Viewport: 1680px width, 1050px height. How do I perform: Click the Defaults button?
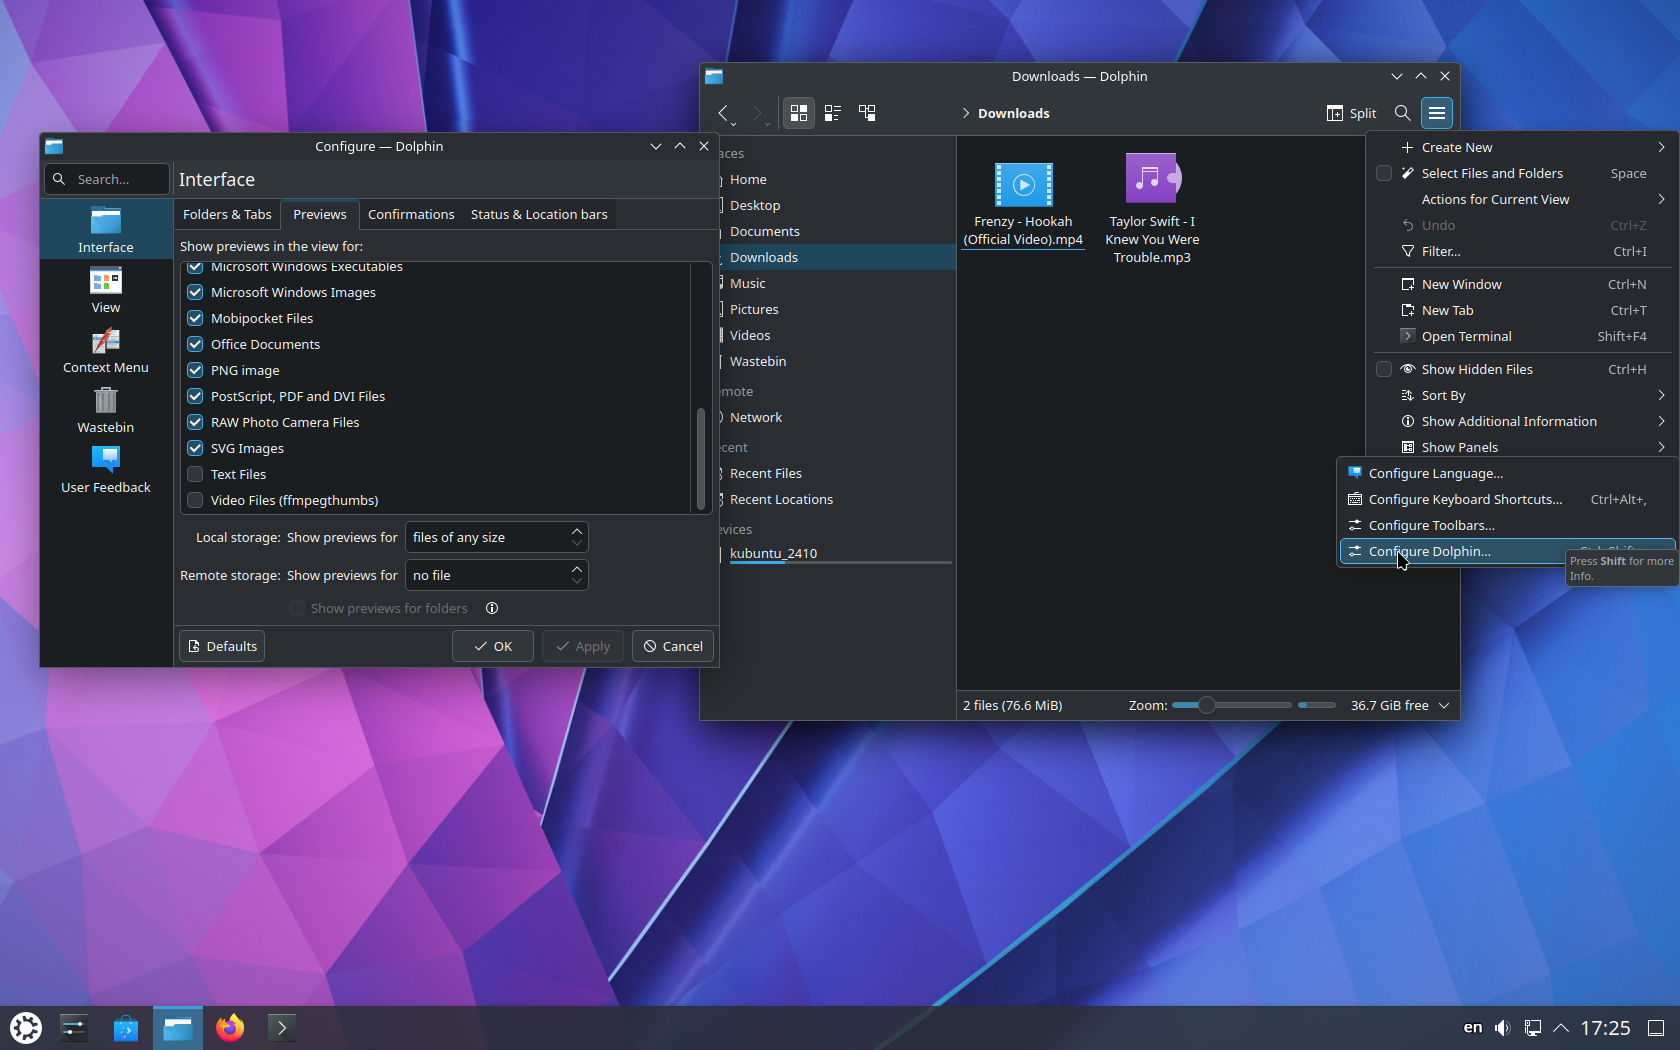tap(222, 646)
